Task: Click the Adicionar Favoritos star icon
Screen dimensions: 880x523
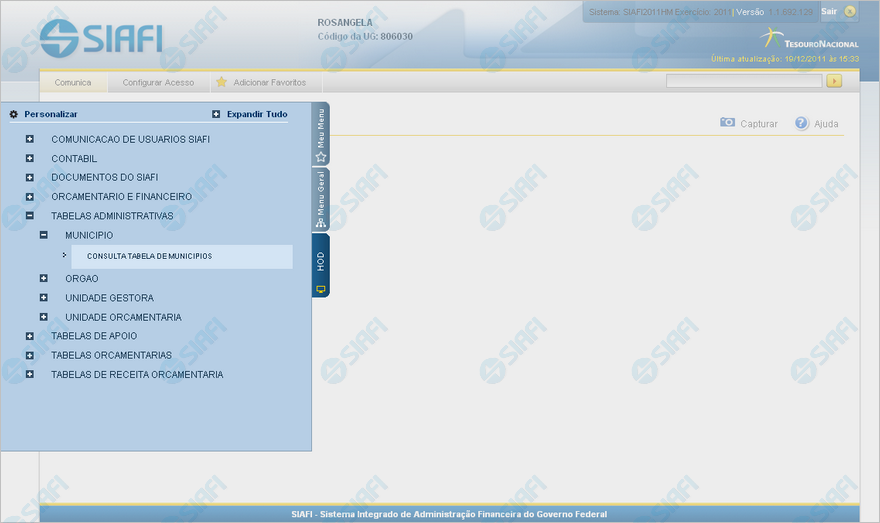Action: (222, 82)
